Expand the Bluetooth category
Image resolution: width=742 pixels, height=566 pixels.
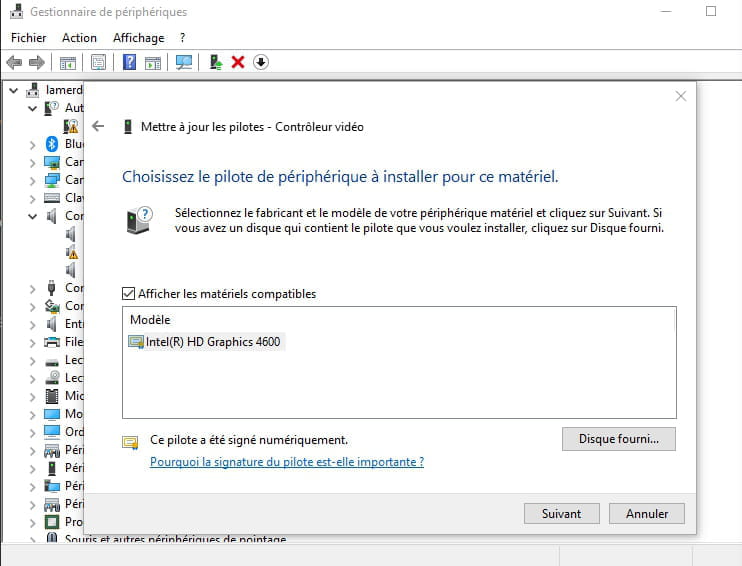[32, 144]
